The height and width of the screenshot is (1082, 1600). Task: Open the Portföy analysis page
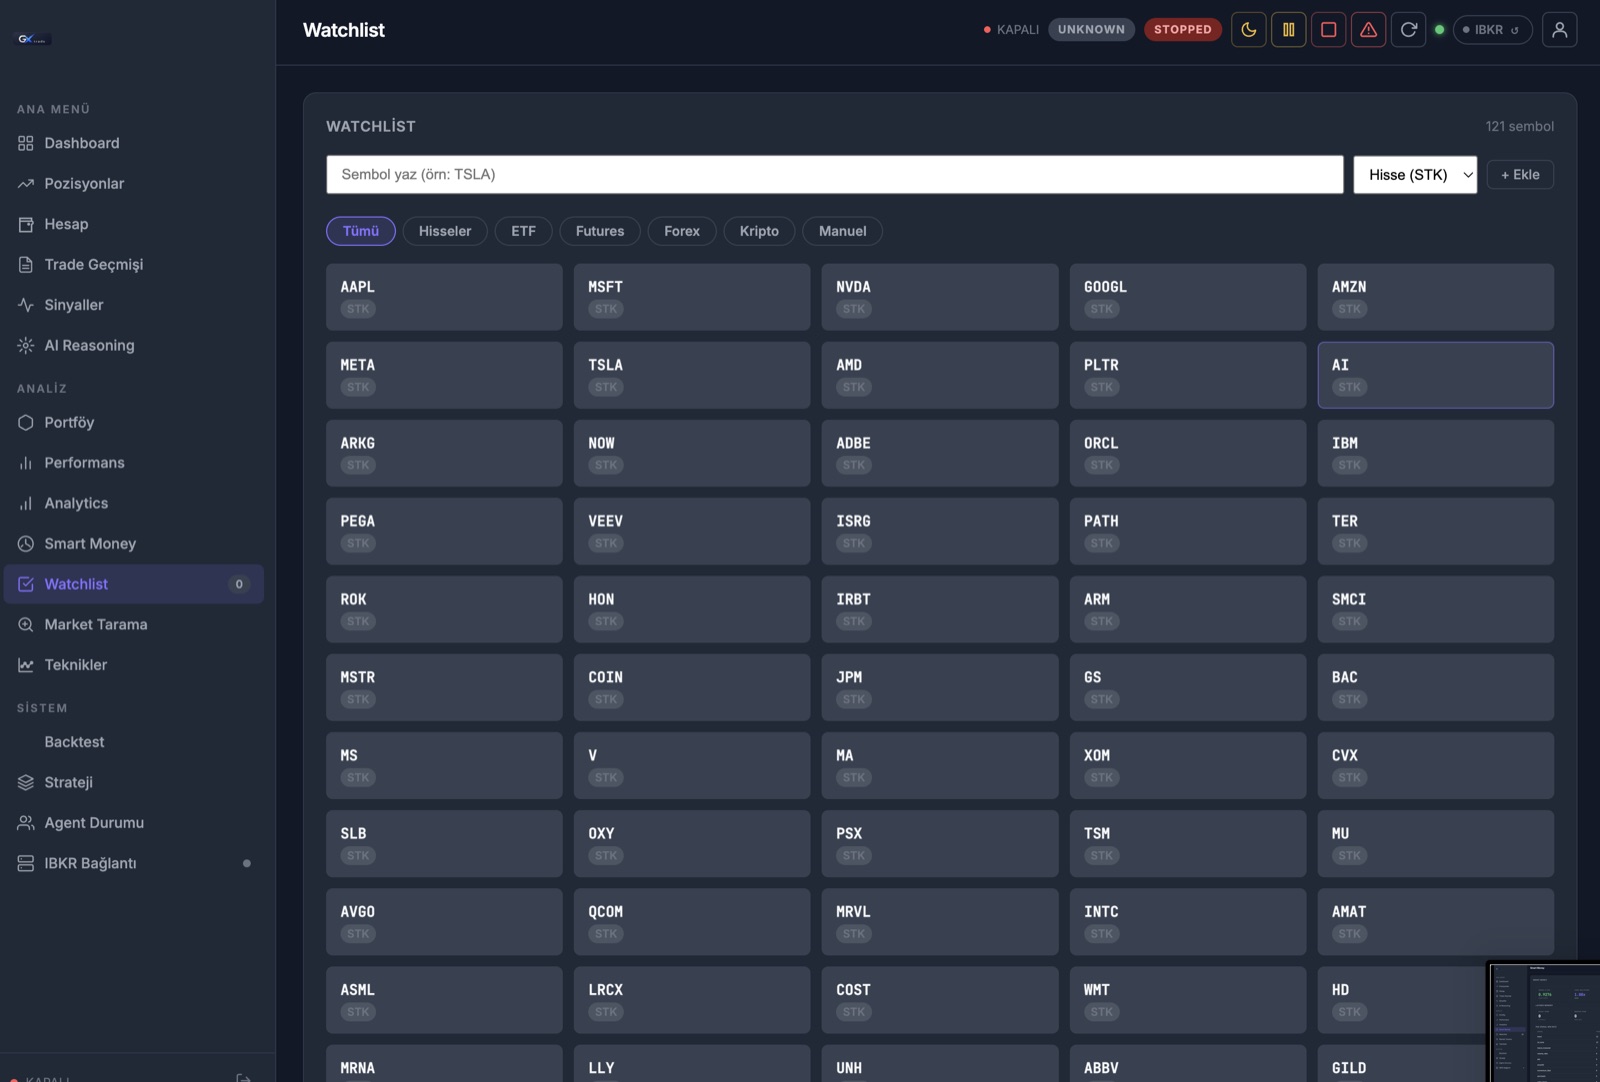tap(134, 422)
